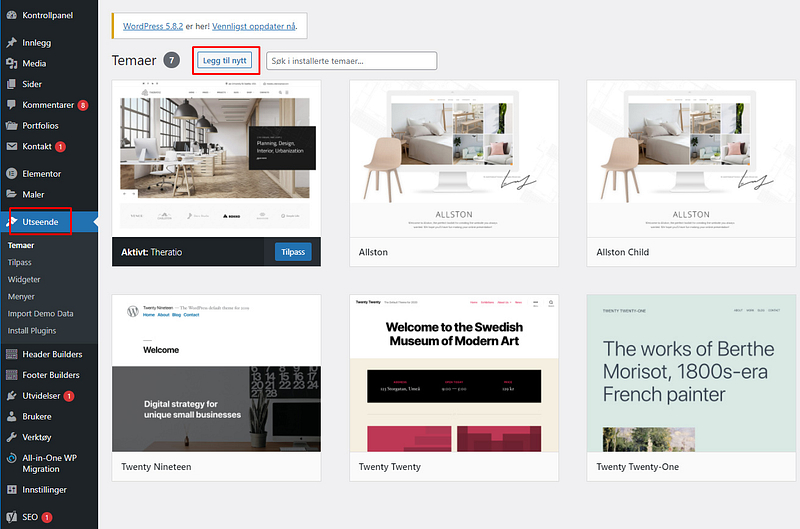Open the Utseende menu label
The height and width of the screenshot is (529, 800).
tap(40, 222)
